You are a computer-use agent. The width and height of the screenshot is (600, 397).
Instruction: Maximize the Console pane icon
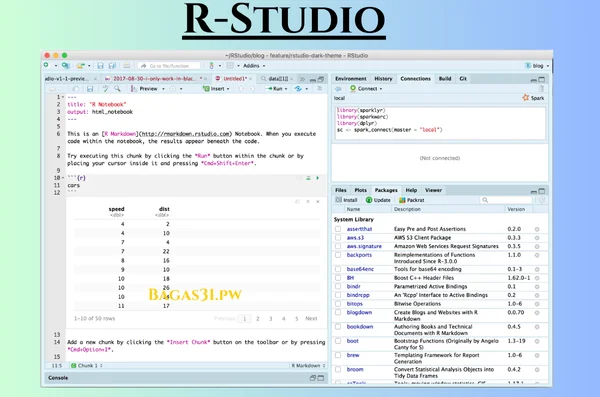321,378
